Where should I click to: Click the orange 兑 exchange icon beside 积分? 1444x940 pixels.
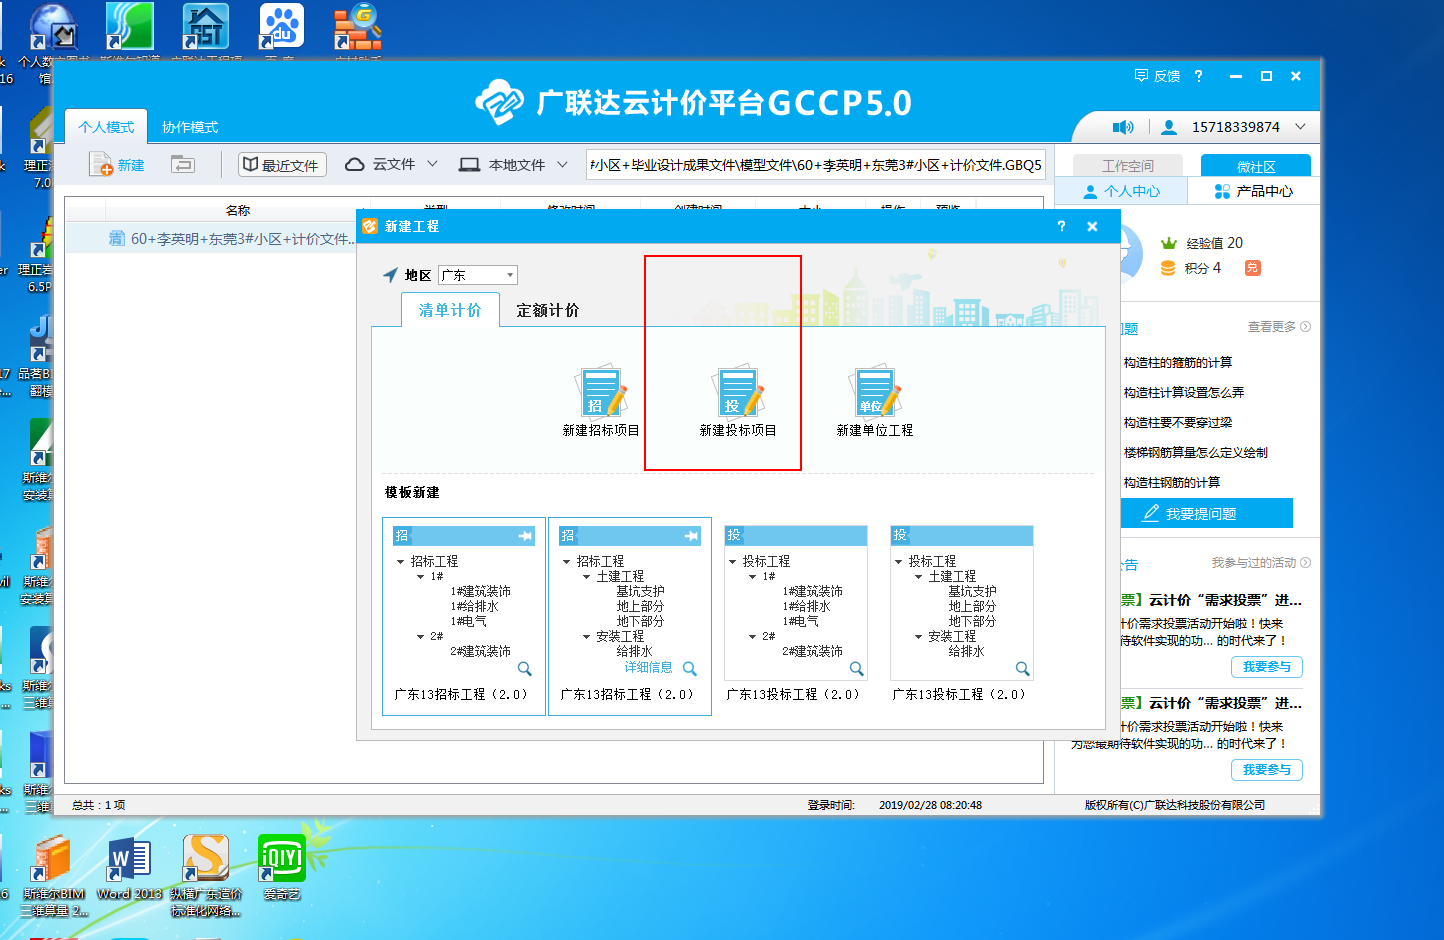(x=1253, y=268)
